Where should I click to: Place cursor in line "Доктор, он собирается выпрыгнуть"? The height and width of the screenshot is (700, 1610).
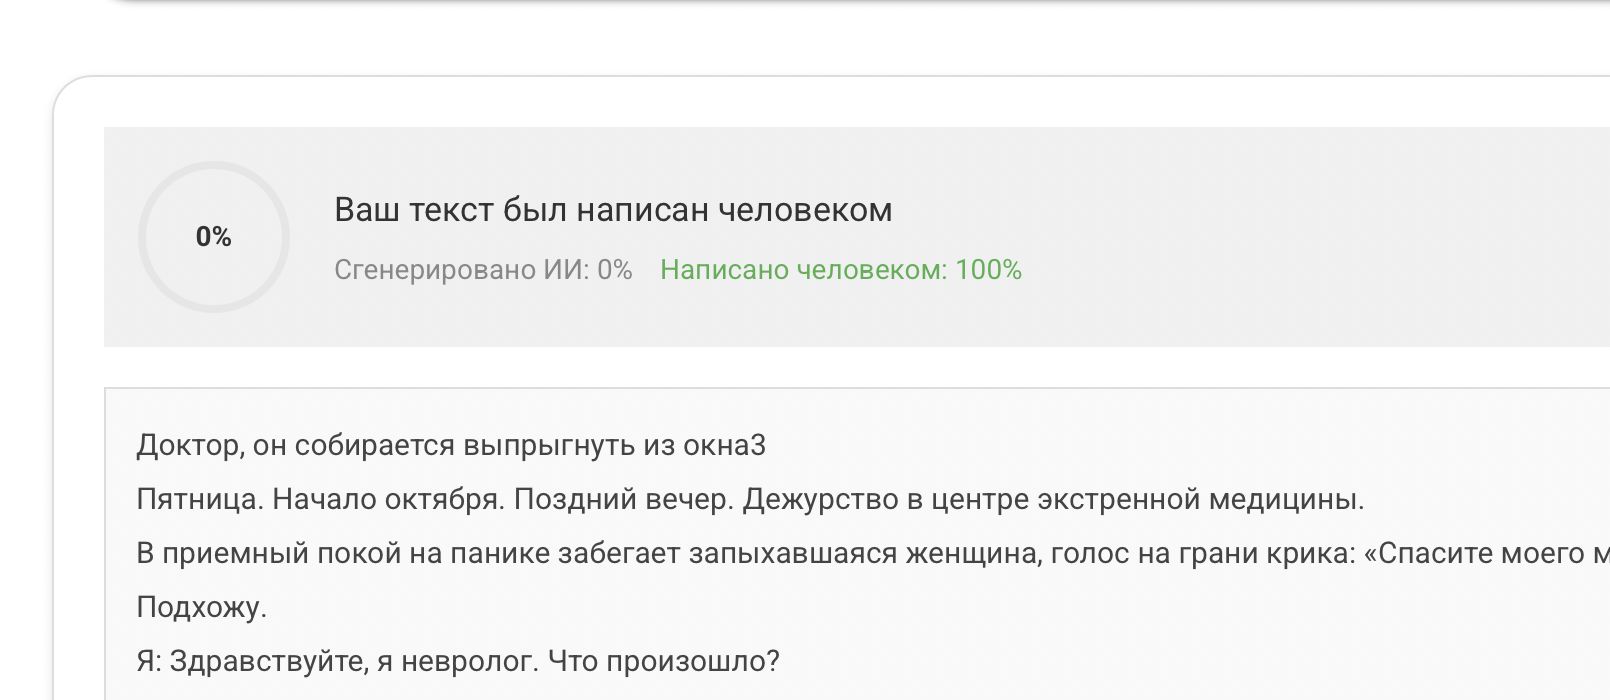coord(400,445)
